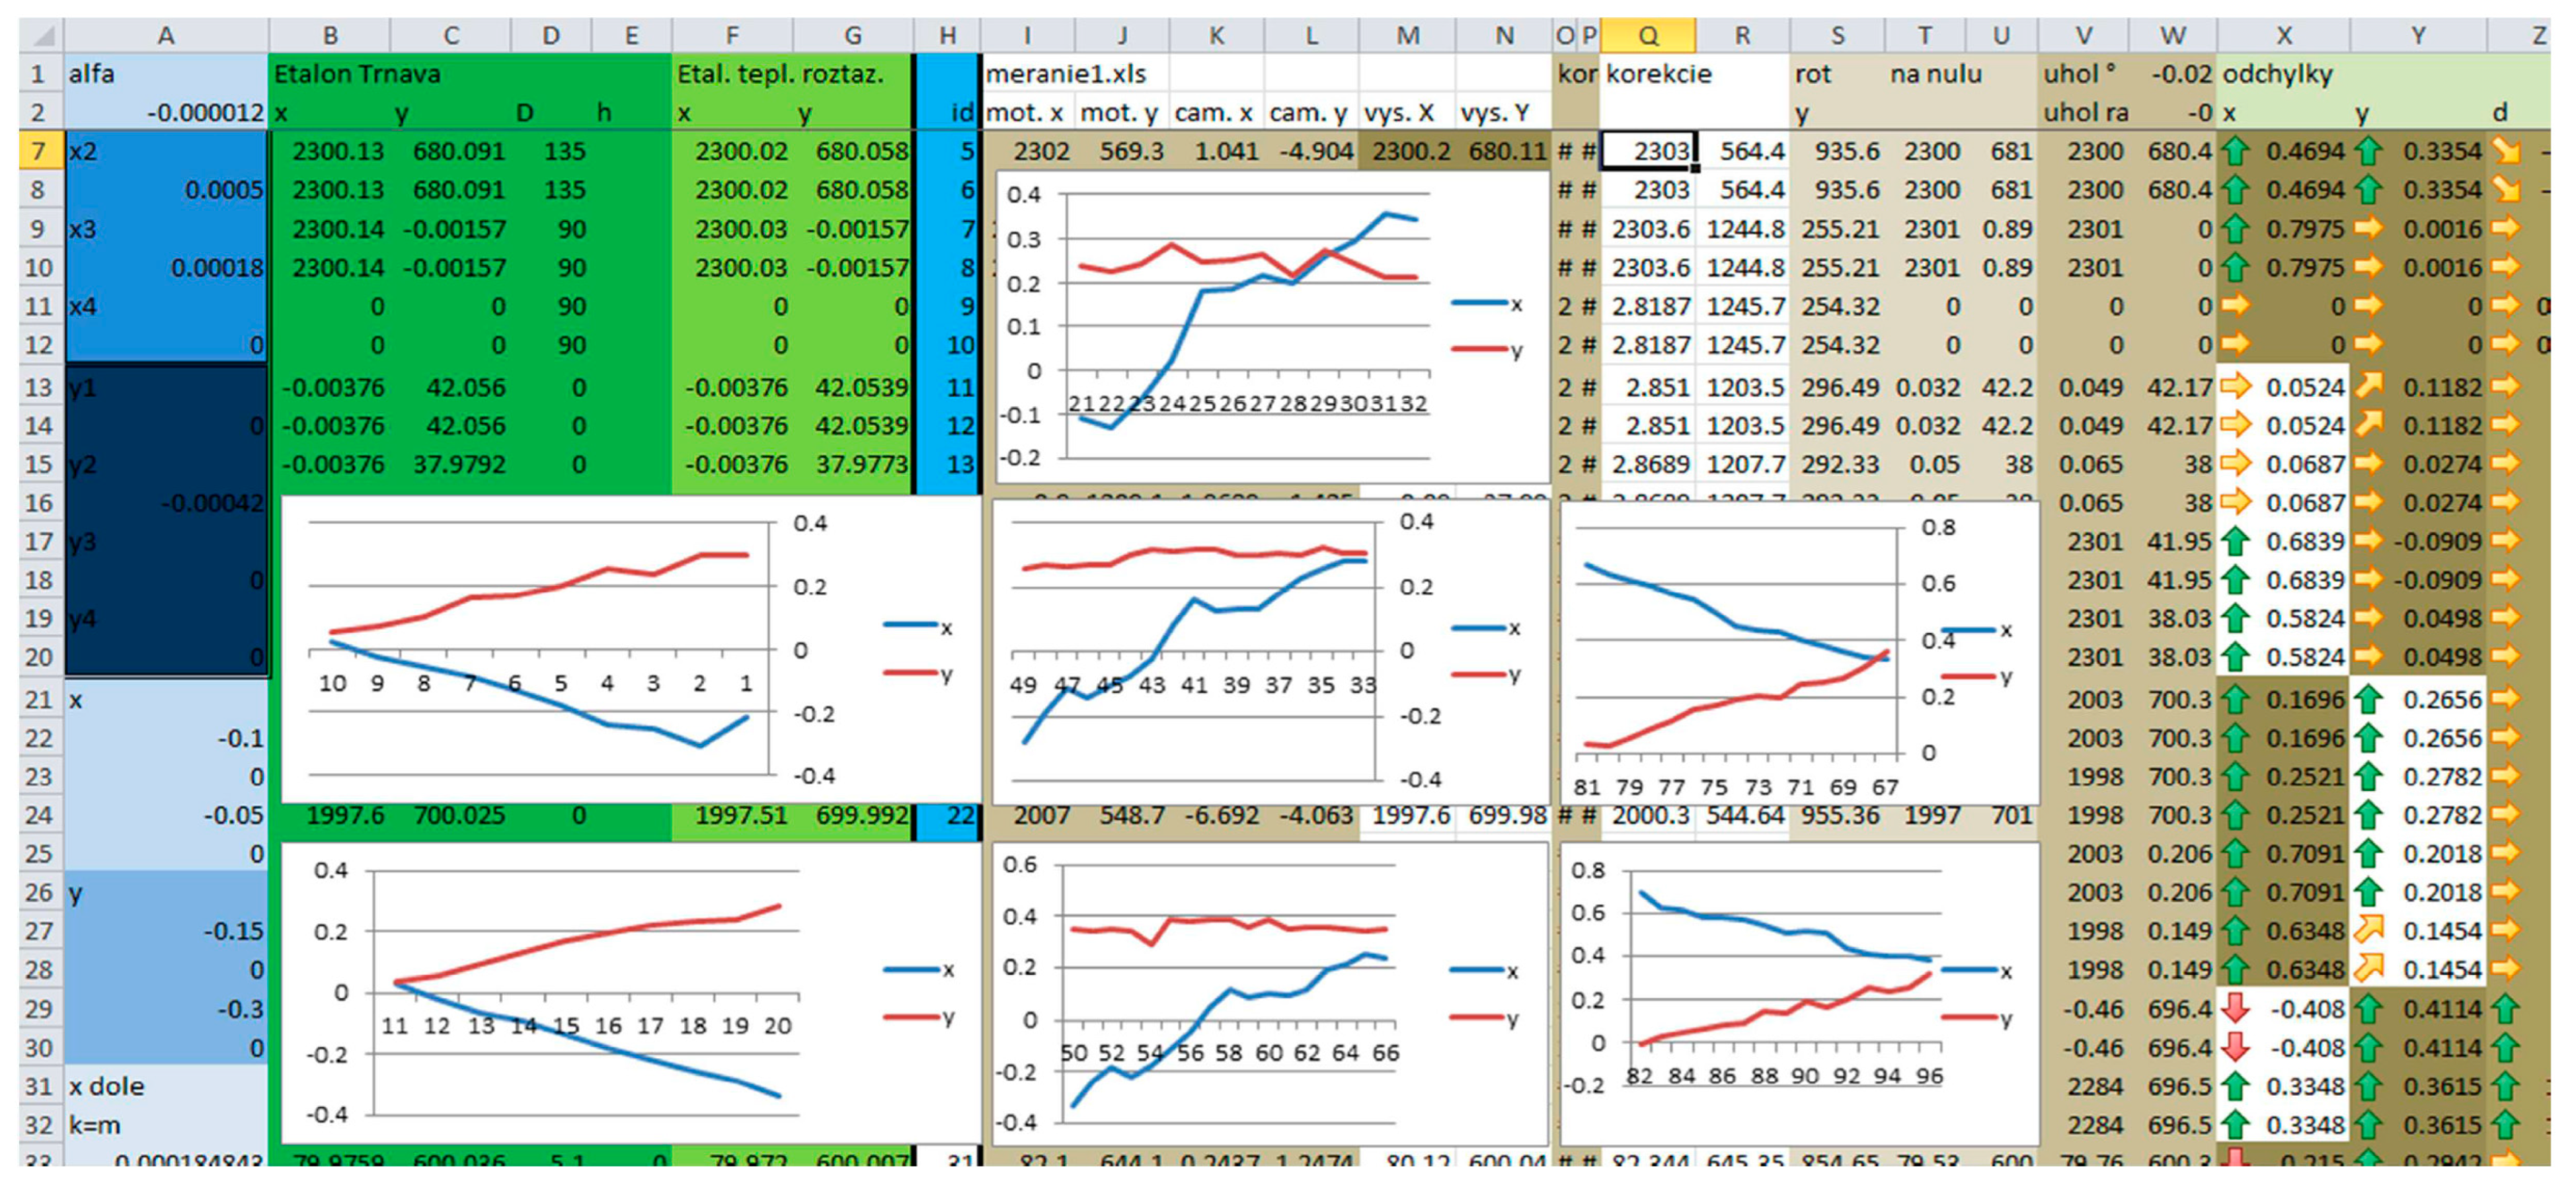Image resolution: width=2576 pixels, height=1187 pixels.
Task: Select row 24 header
Action: click(x=39, y=816)
